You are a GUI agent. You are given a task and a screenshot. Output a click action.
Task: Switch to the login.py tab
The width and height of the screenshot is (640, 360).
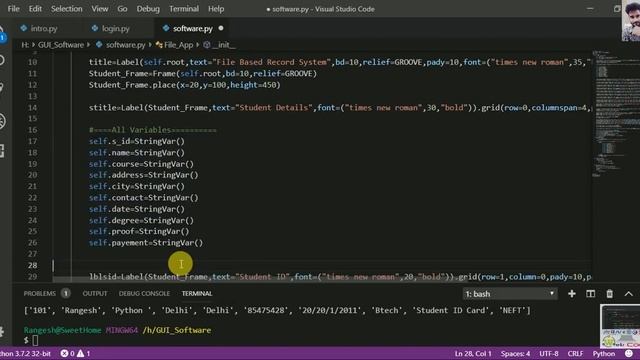115,28
